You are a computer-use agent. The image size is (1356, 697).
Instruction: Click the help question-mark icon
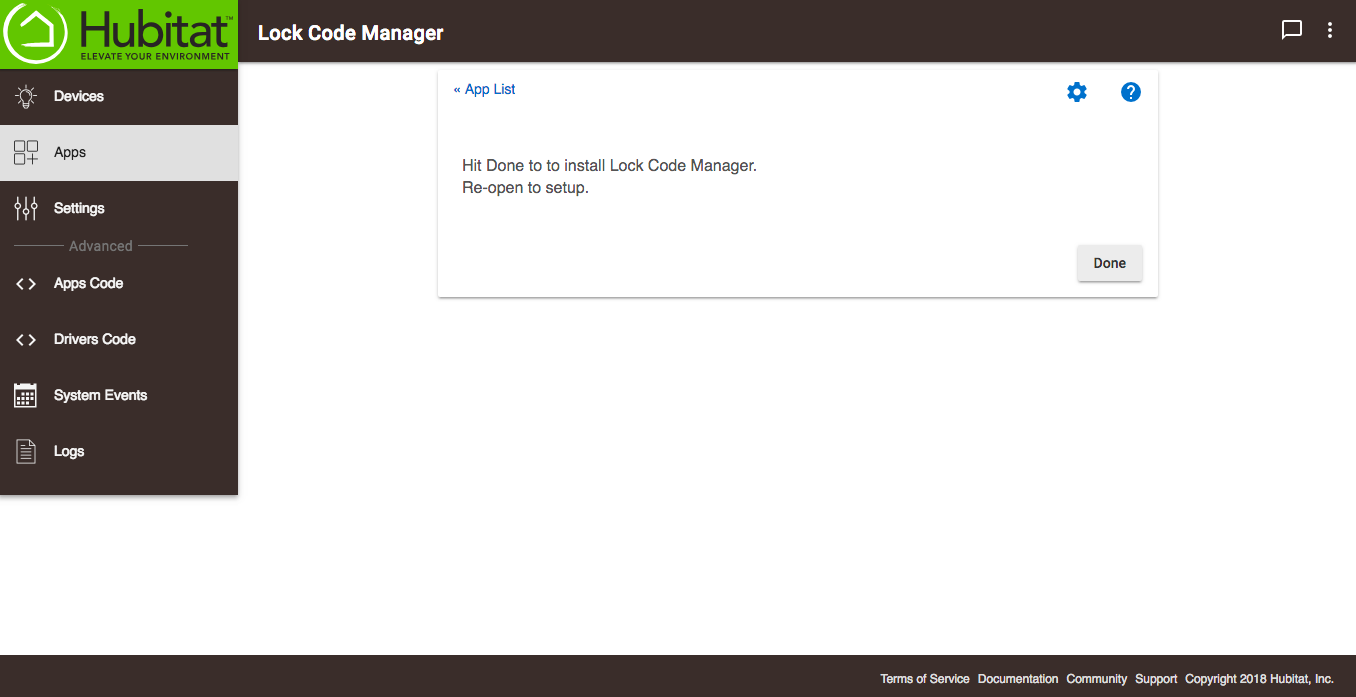tap(1131, 91)
